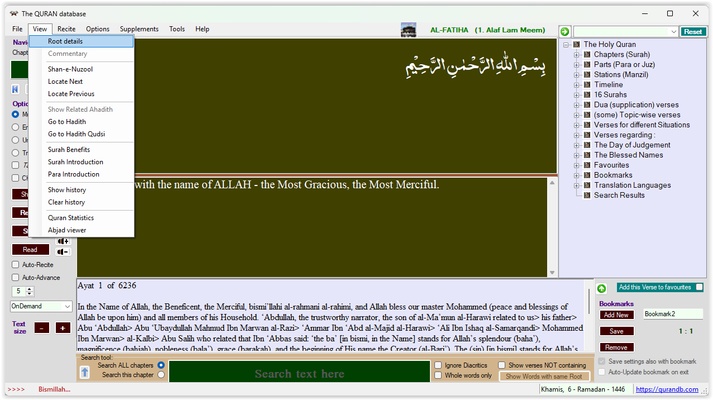Click the book icon beside The Blessed Names

point(587,155)
